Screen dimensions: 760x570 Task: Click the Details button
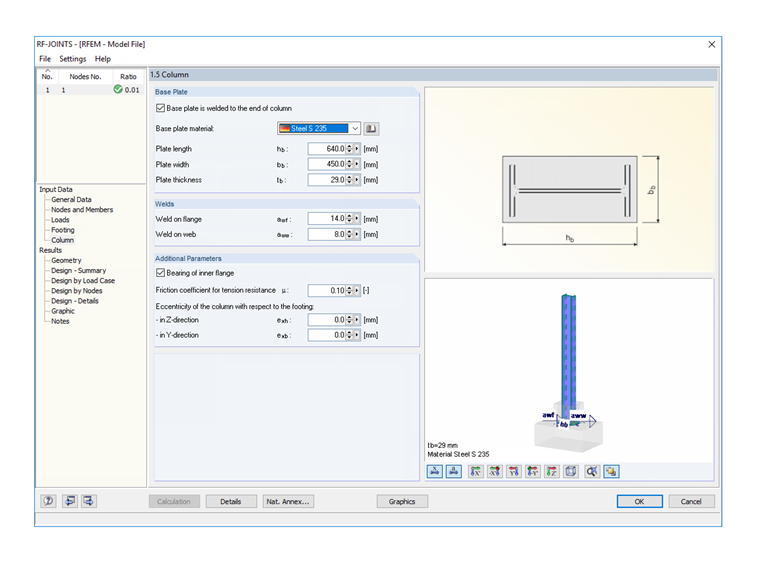(231, 501)
